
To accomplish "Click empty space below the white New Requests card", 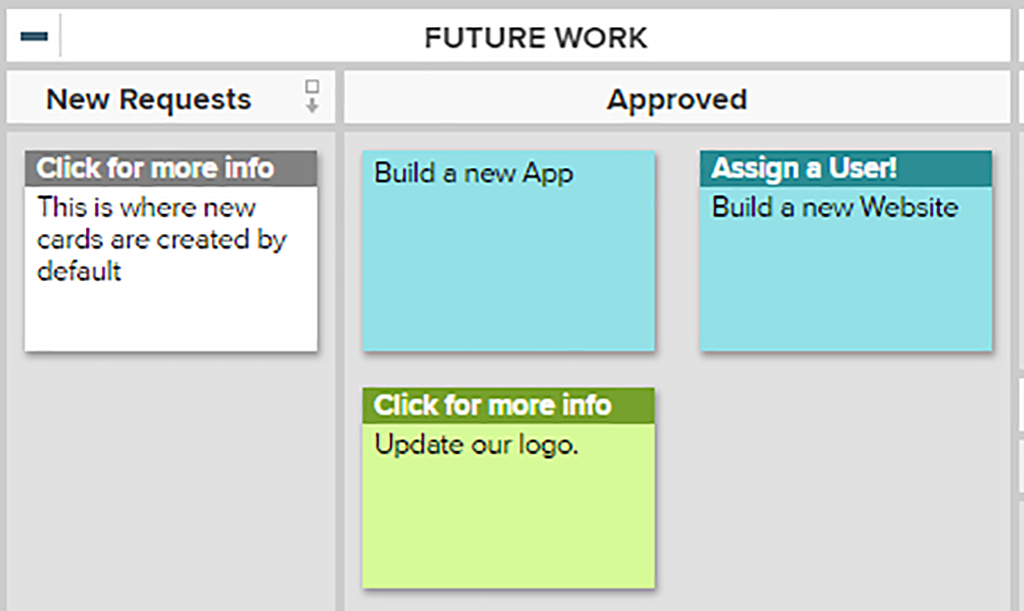I will [170, 470].
